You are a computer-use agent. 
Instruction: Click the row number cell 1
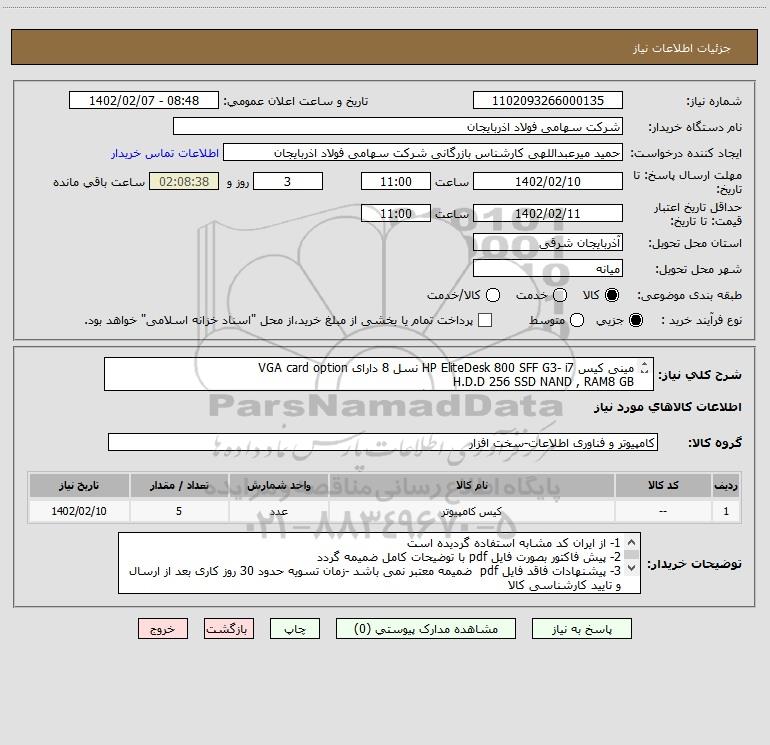coord(726,511)
